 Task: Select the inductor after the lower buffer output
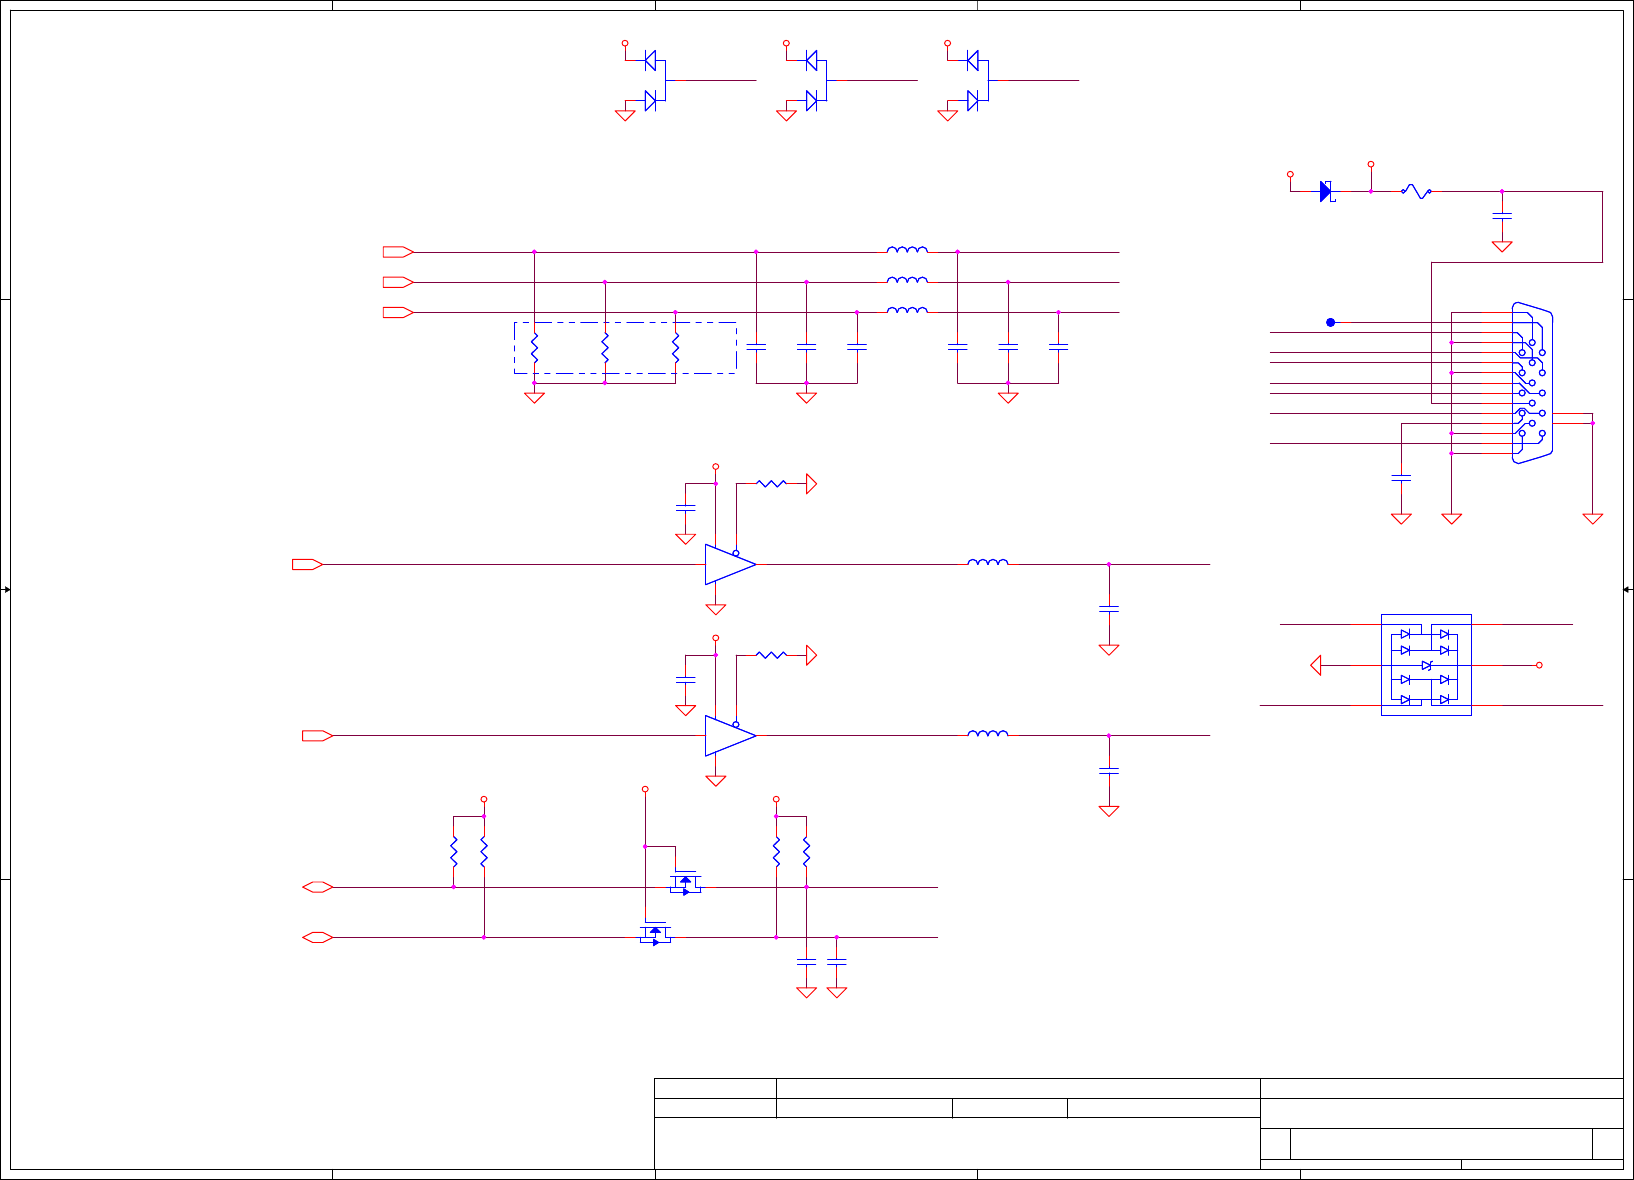point(988,733)
